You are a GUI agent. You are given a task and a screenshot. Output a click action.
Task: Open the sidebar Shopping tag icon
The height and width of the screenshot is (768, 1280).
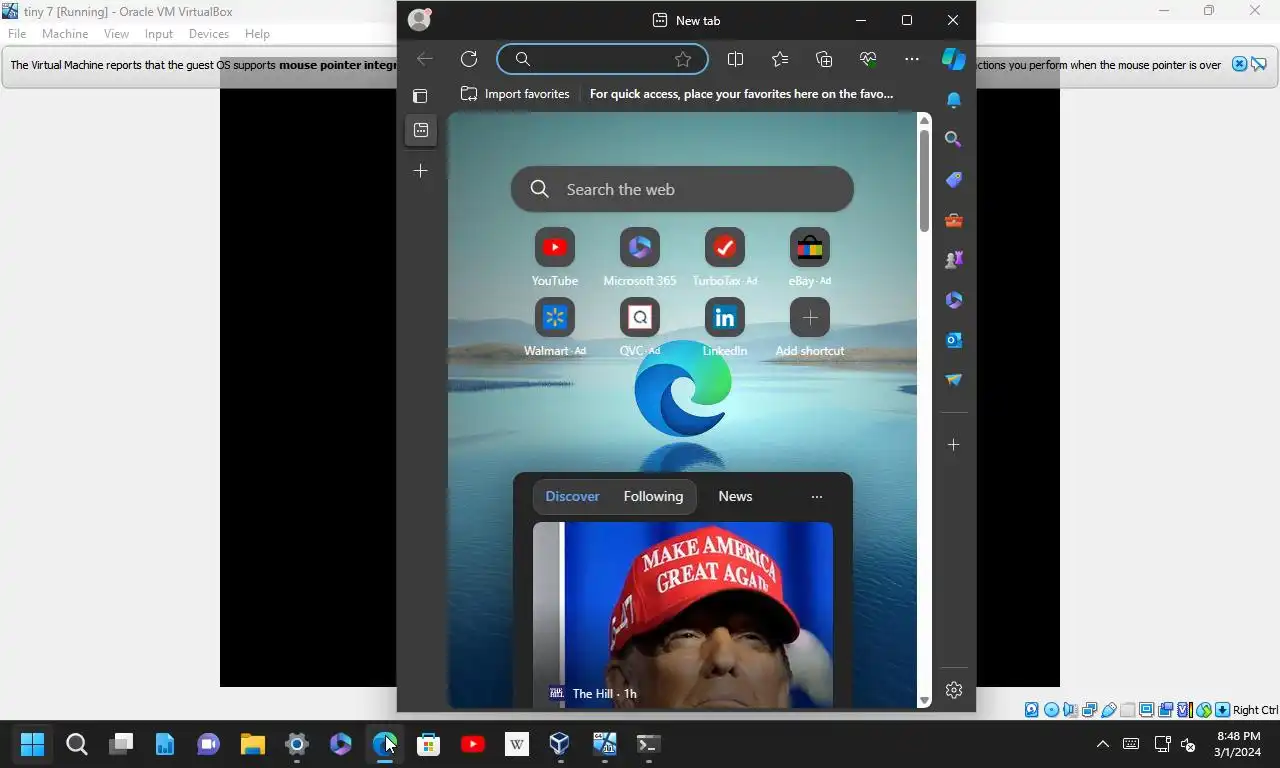tap(954, 180)
